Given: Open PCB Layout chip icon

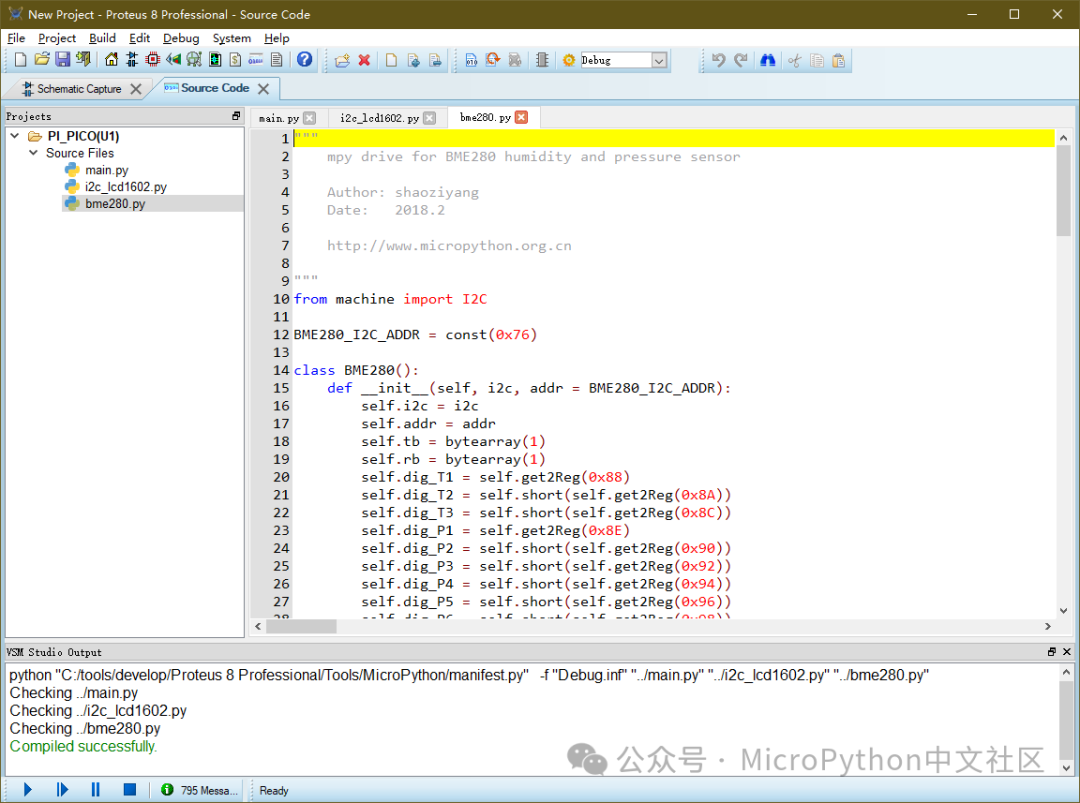Looking at the screenshot, I should (153, 60).
